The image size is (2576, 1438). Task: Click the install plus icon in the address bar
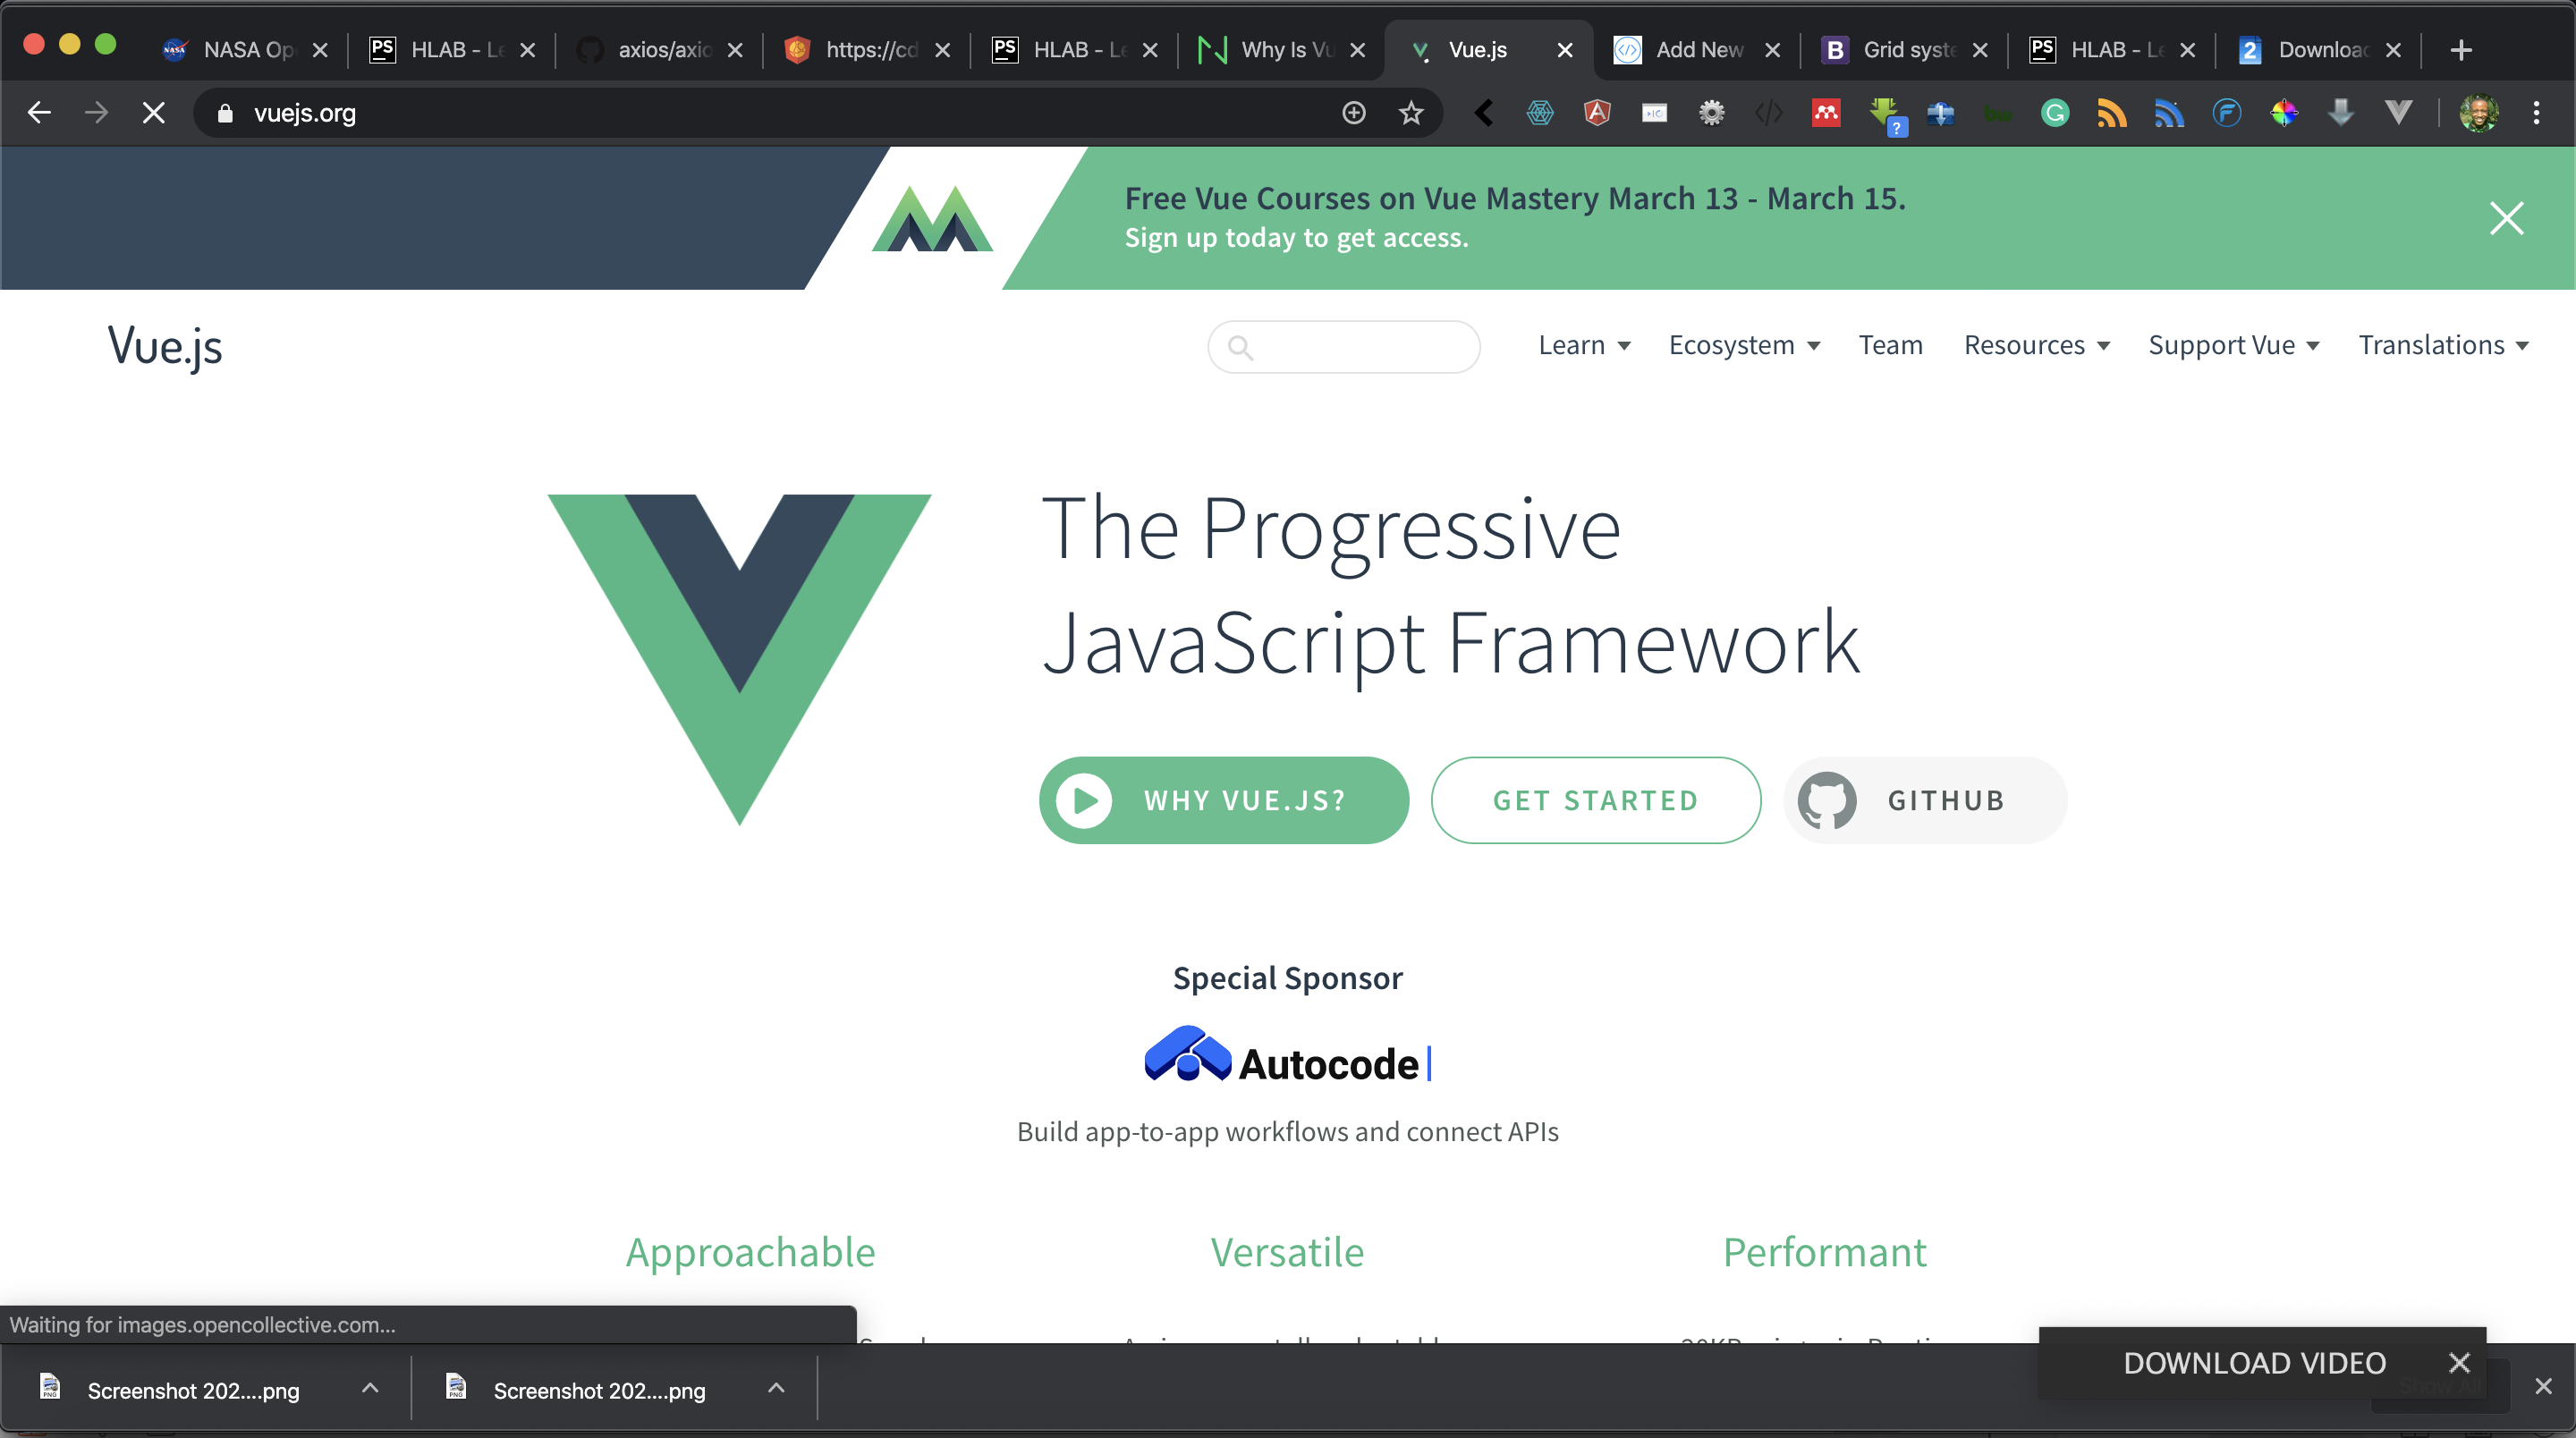tap(1353, 113)
